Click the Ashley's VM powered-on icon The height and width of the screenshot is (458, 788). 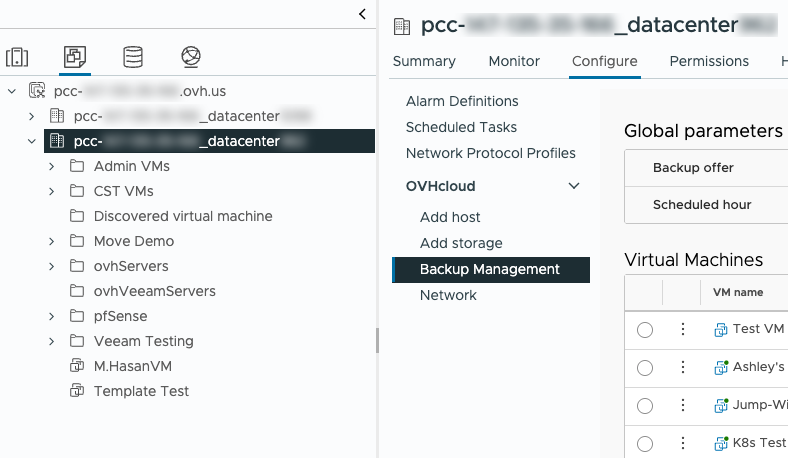721,368
